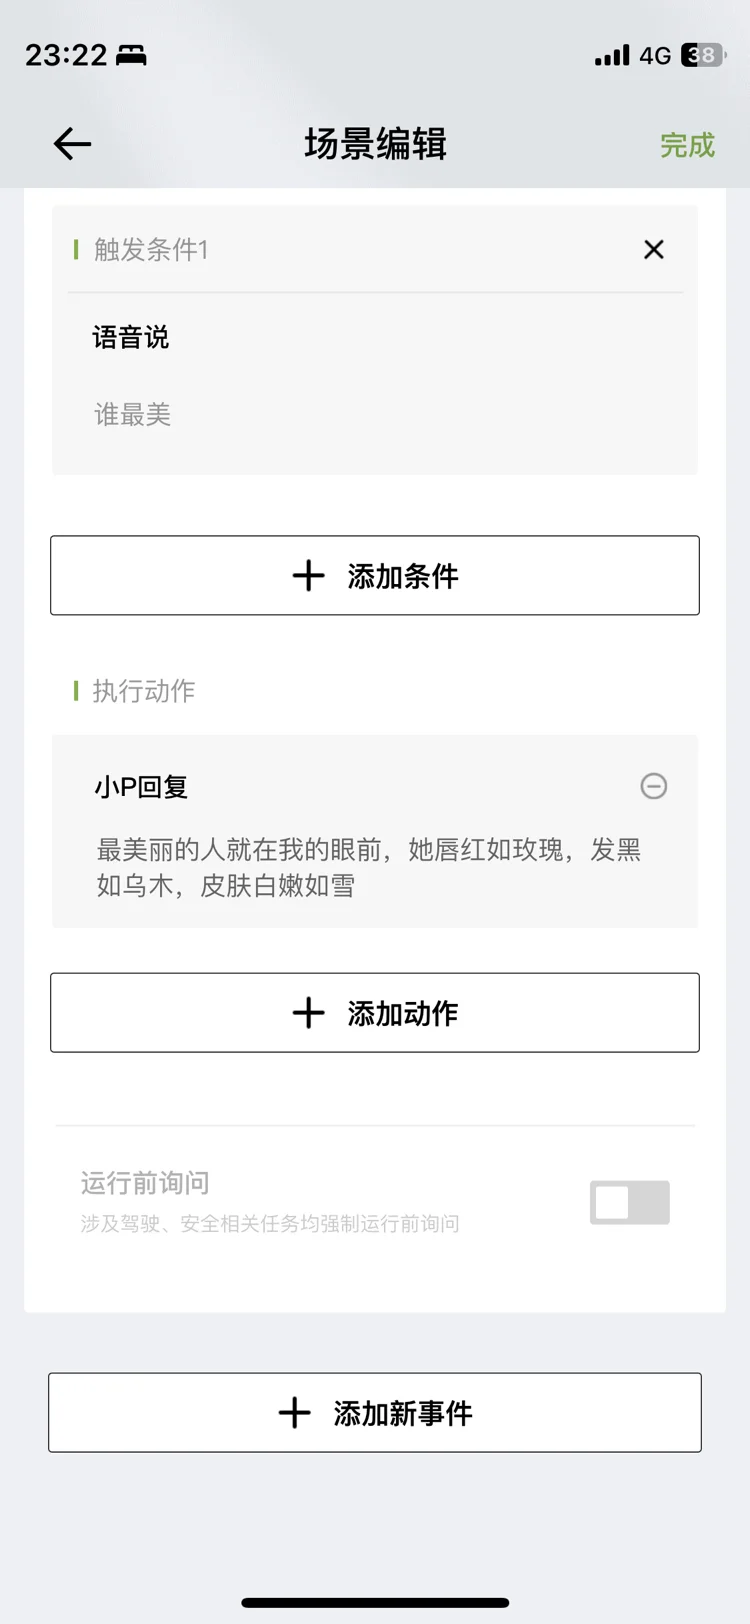Screen dimensions: 750x1624
Task: Tap plus icon beside 添加动作
Action: pyautogui.click(x=309, y=1013)
